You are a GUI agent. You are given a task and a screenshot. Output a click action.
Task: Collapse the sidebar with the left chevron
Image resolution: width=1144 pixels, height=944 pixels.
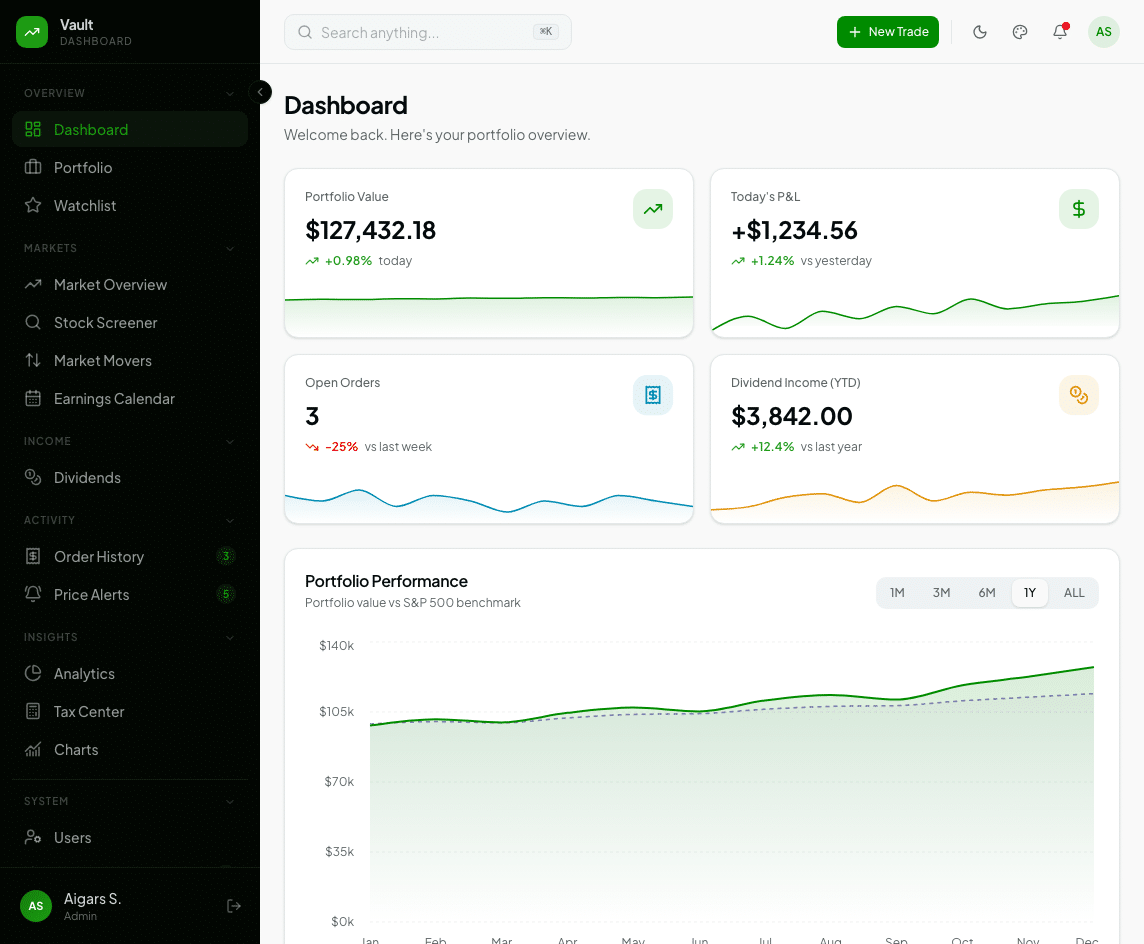pos(260,92)
